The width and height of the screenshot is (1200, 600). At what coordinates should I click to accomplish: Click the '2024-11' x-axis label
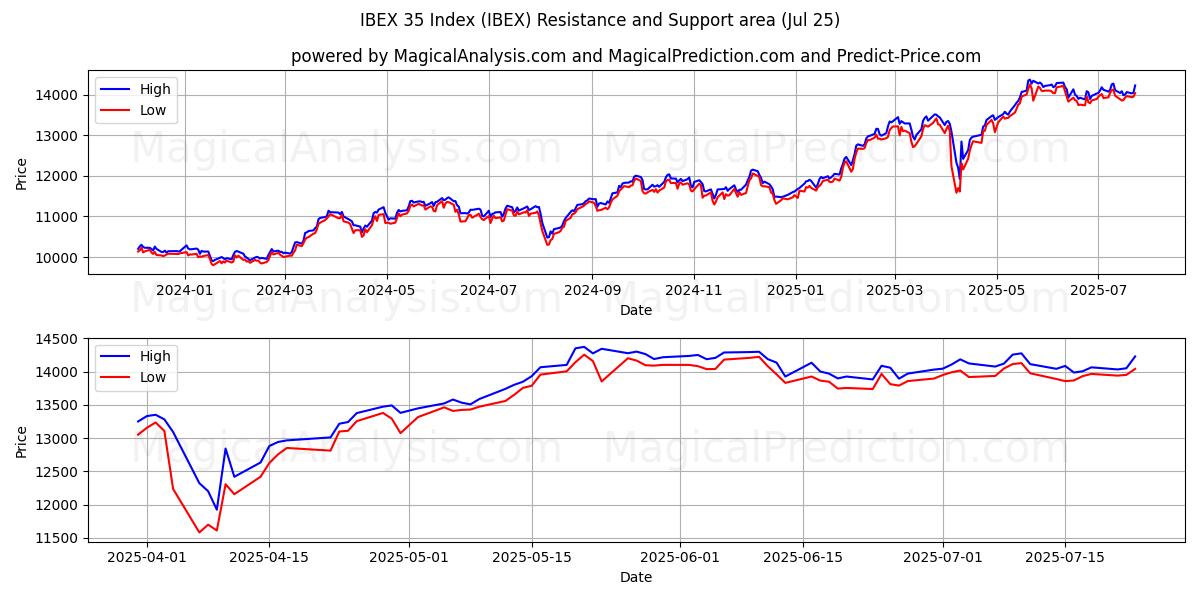coord(694,290)
